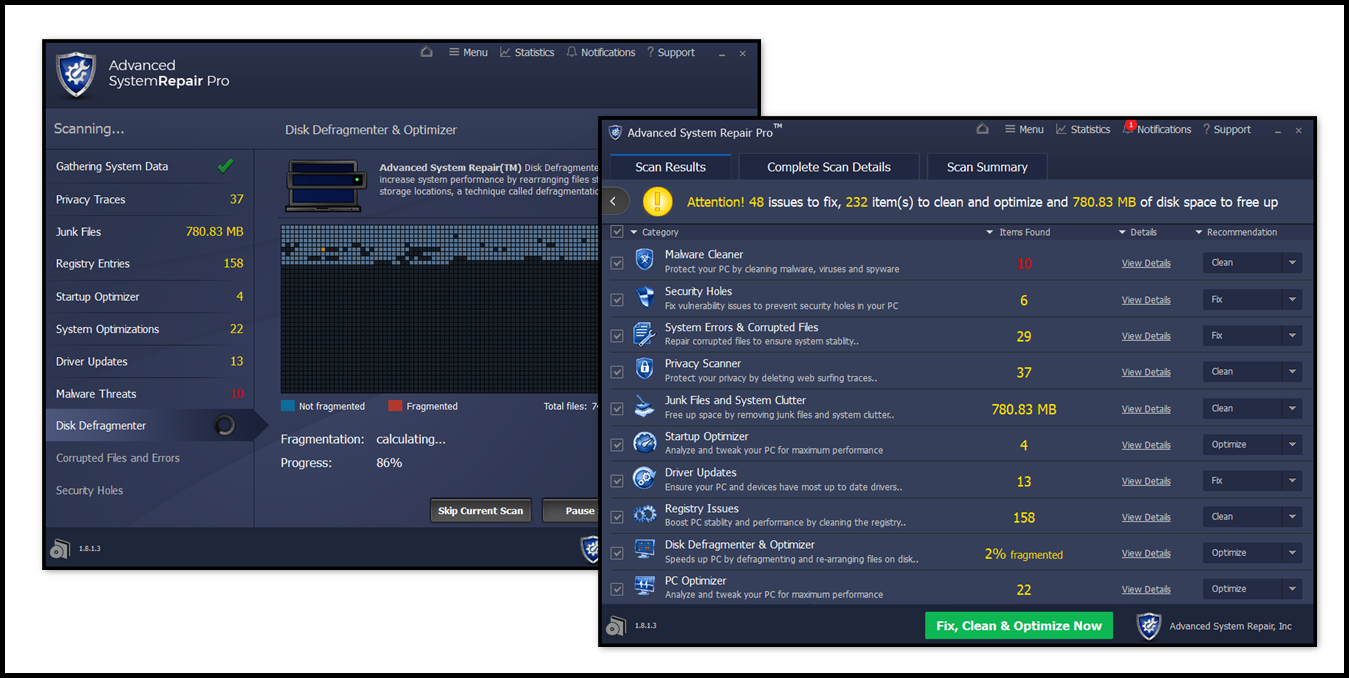Click the Driver Updates icon
Screen dimensions: 1349x678
tap(644, 479)
